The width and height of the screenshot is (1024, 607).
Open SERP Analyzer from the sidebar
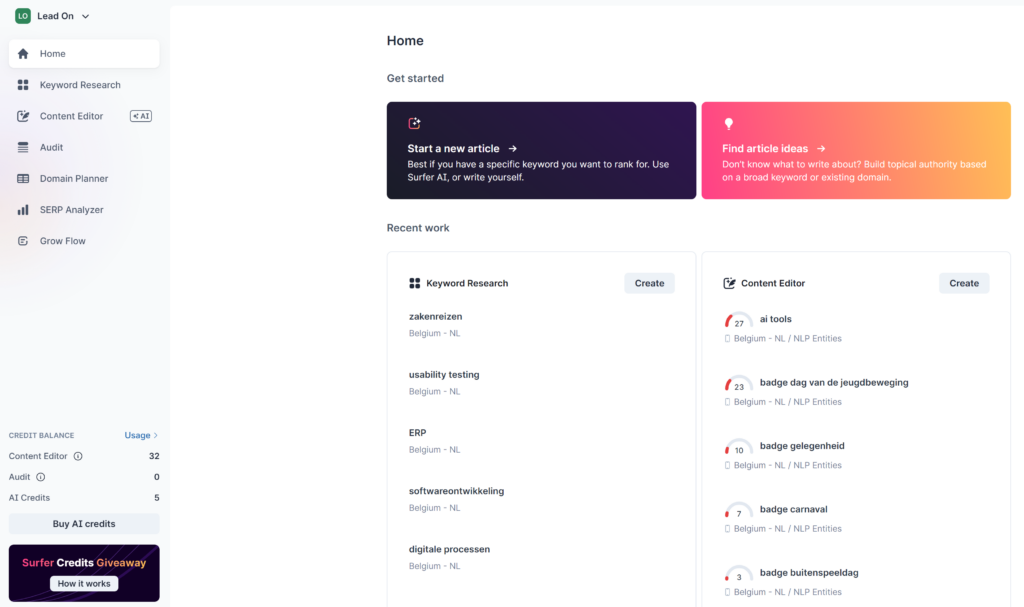[x=84, y=210]
